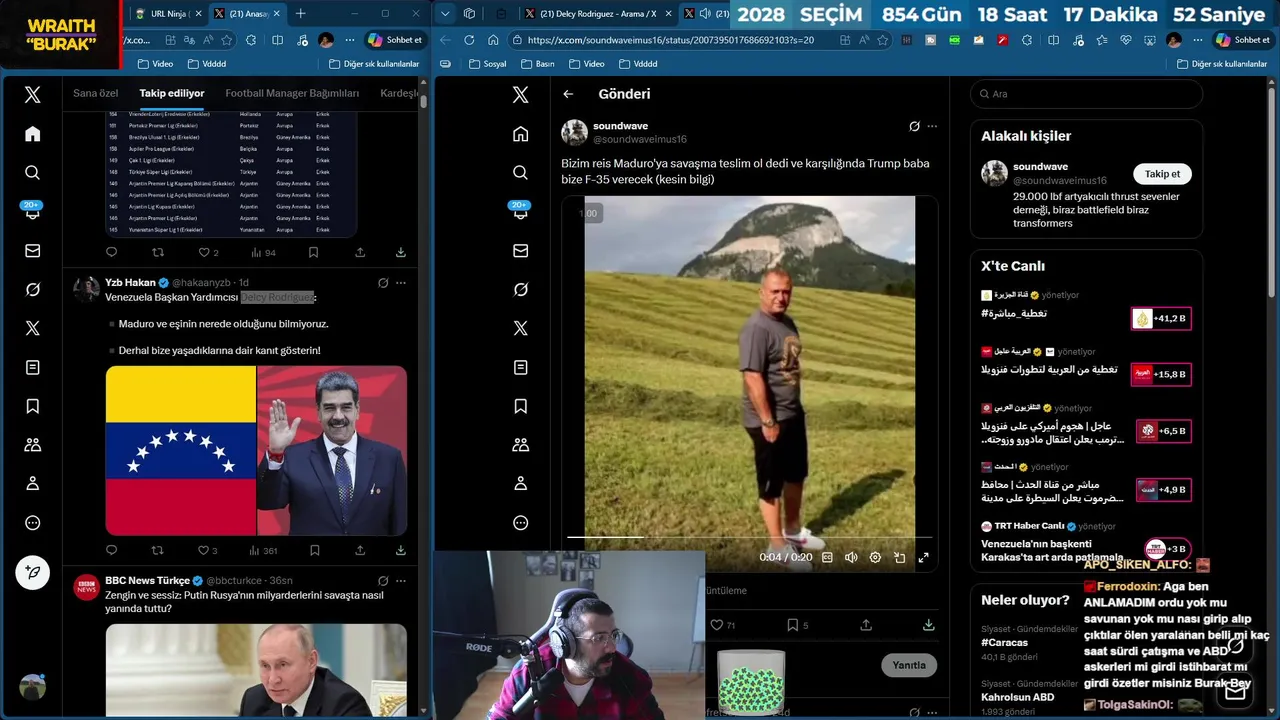The image size is (1280, 720).
Task: Click the compose post button in left window
Action: tap(33, 573)
